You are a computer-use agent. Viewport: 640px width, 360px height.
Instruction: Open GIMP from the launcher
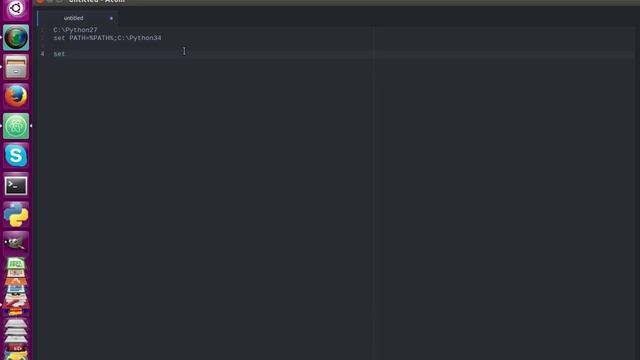[16, 244]
